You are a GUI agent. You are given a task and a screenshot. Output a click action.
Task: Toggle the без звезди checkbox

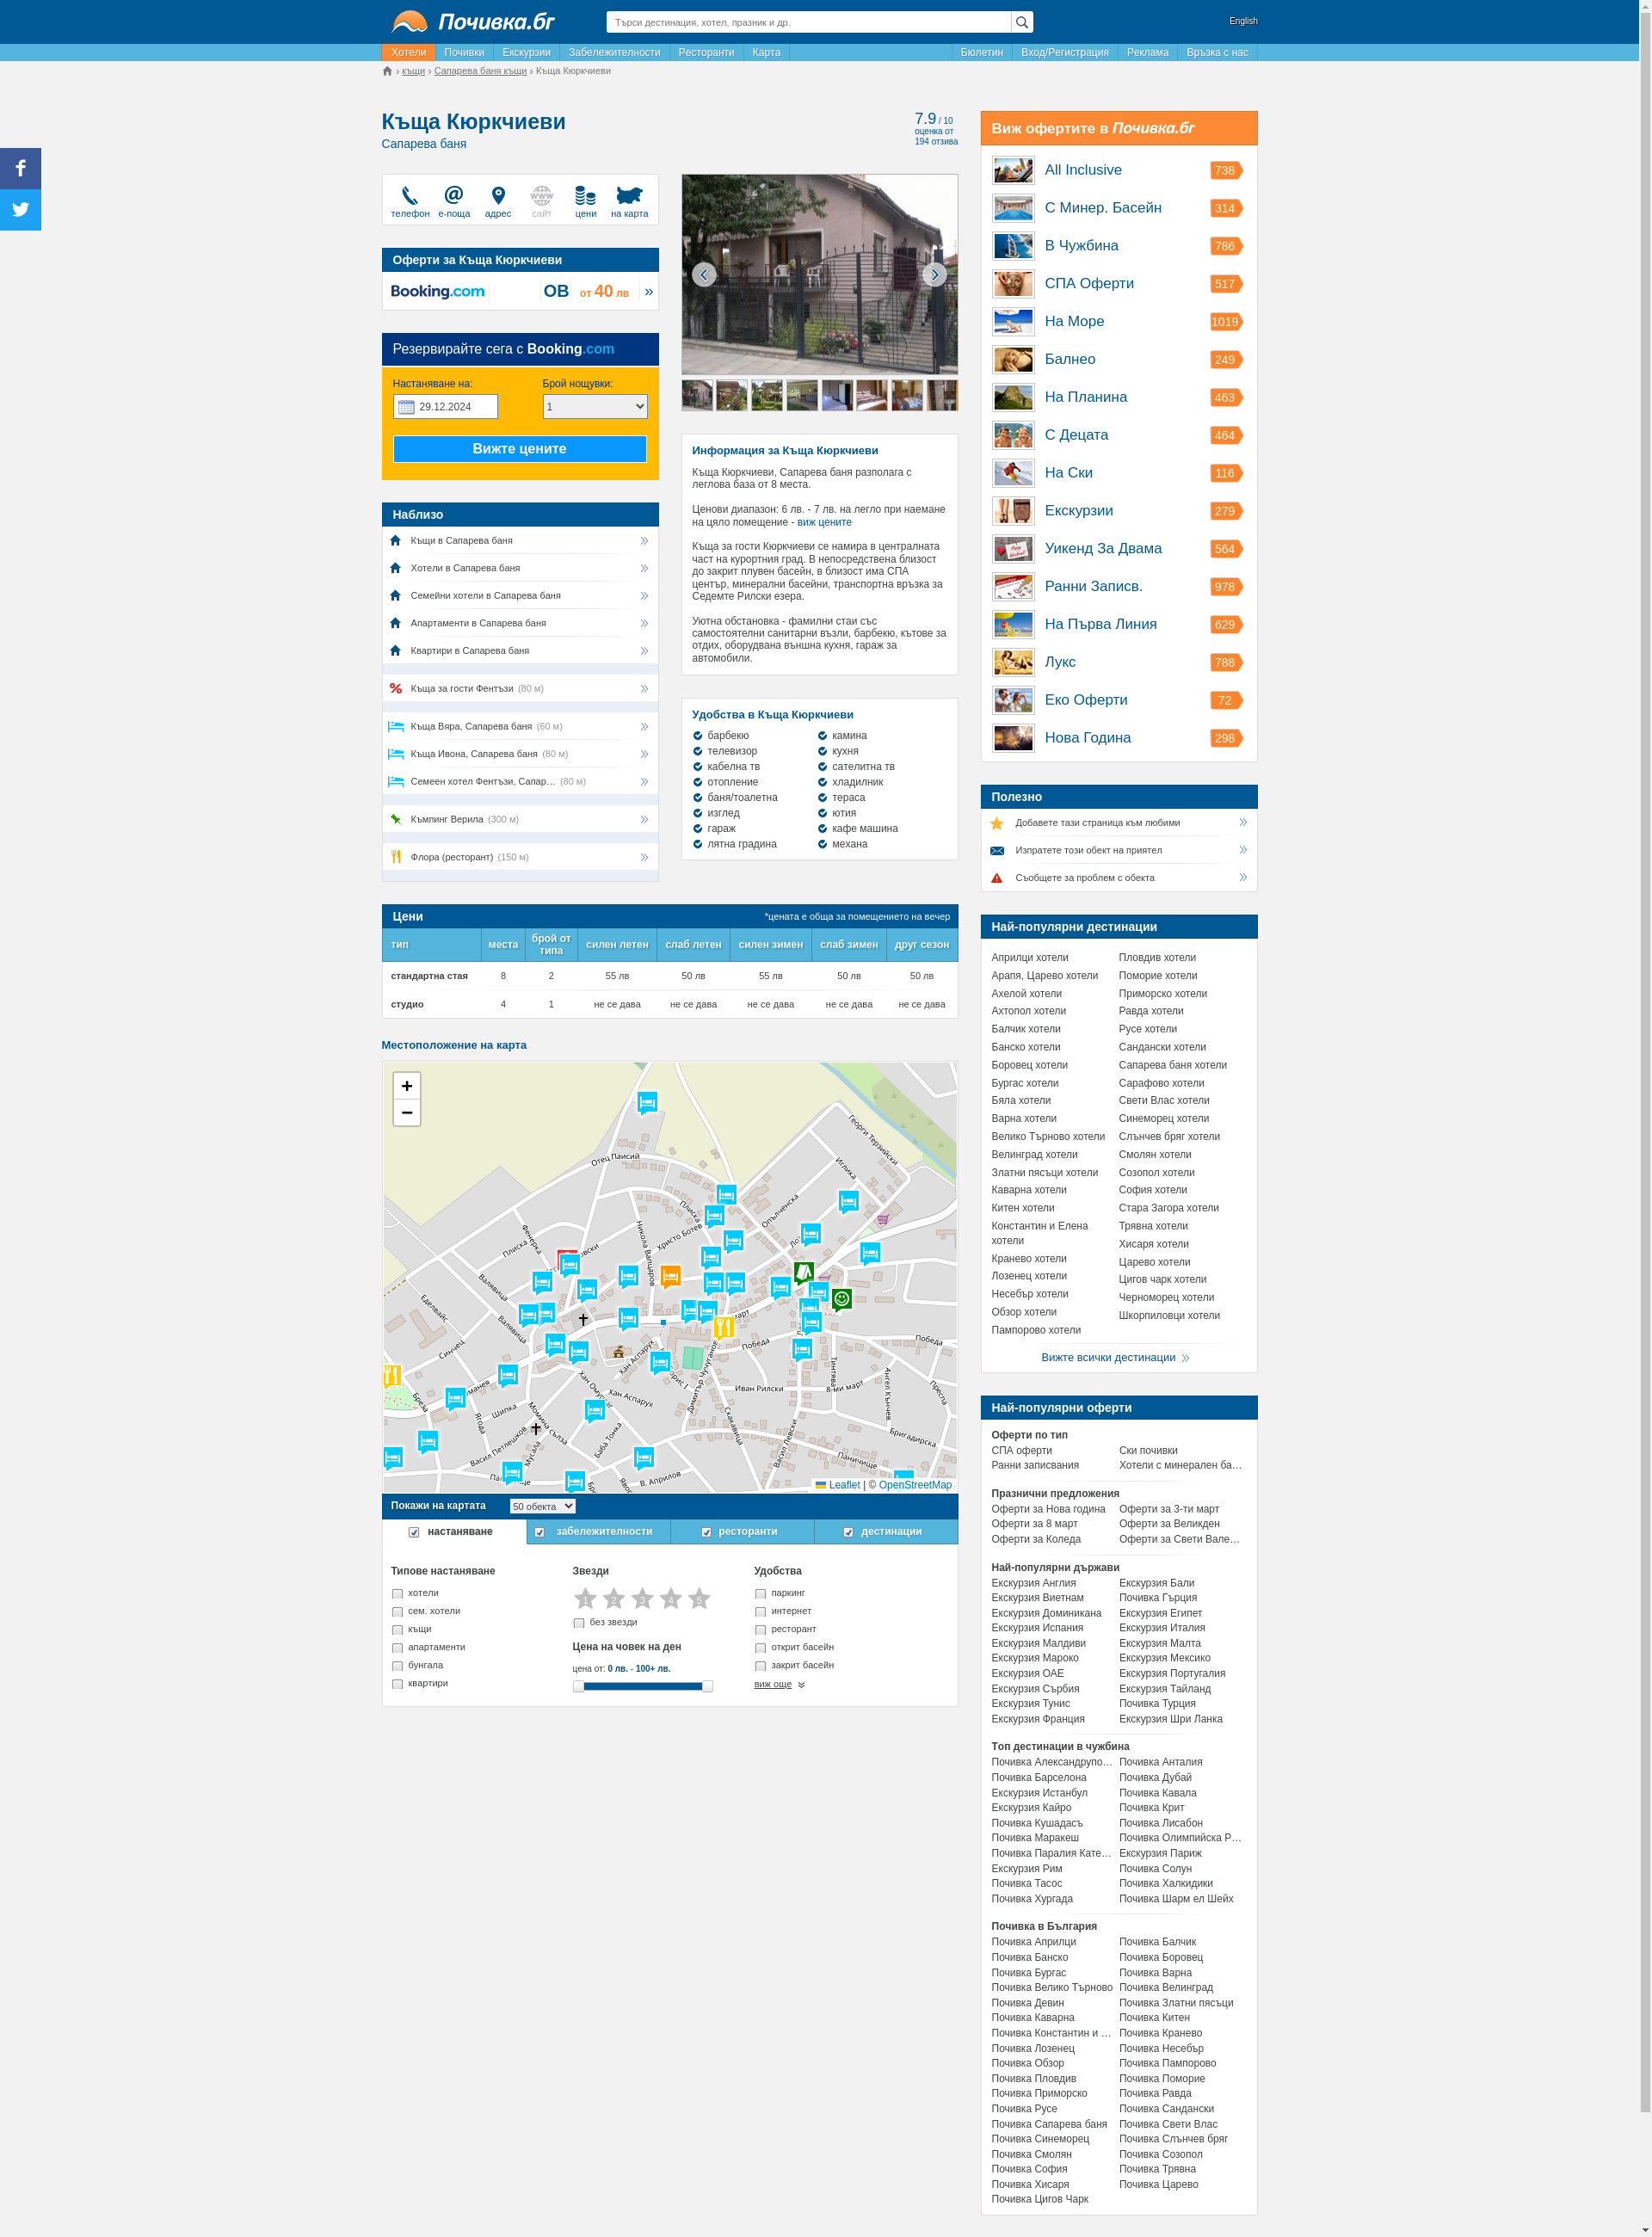[578, 1623]
